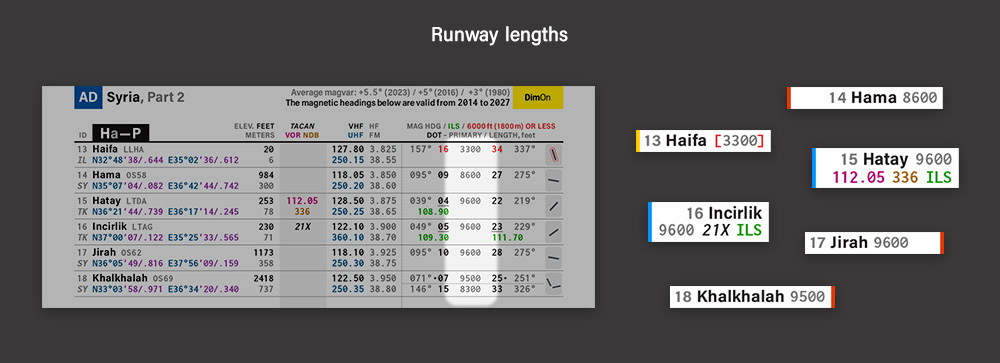This screenshot has height=363, width=1000.
Task: Click Khalkhalah elevation 2418 feet
Action: 264,278
